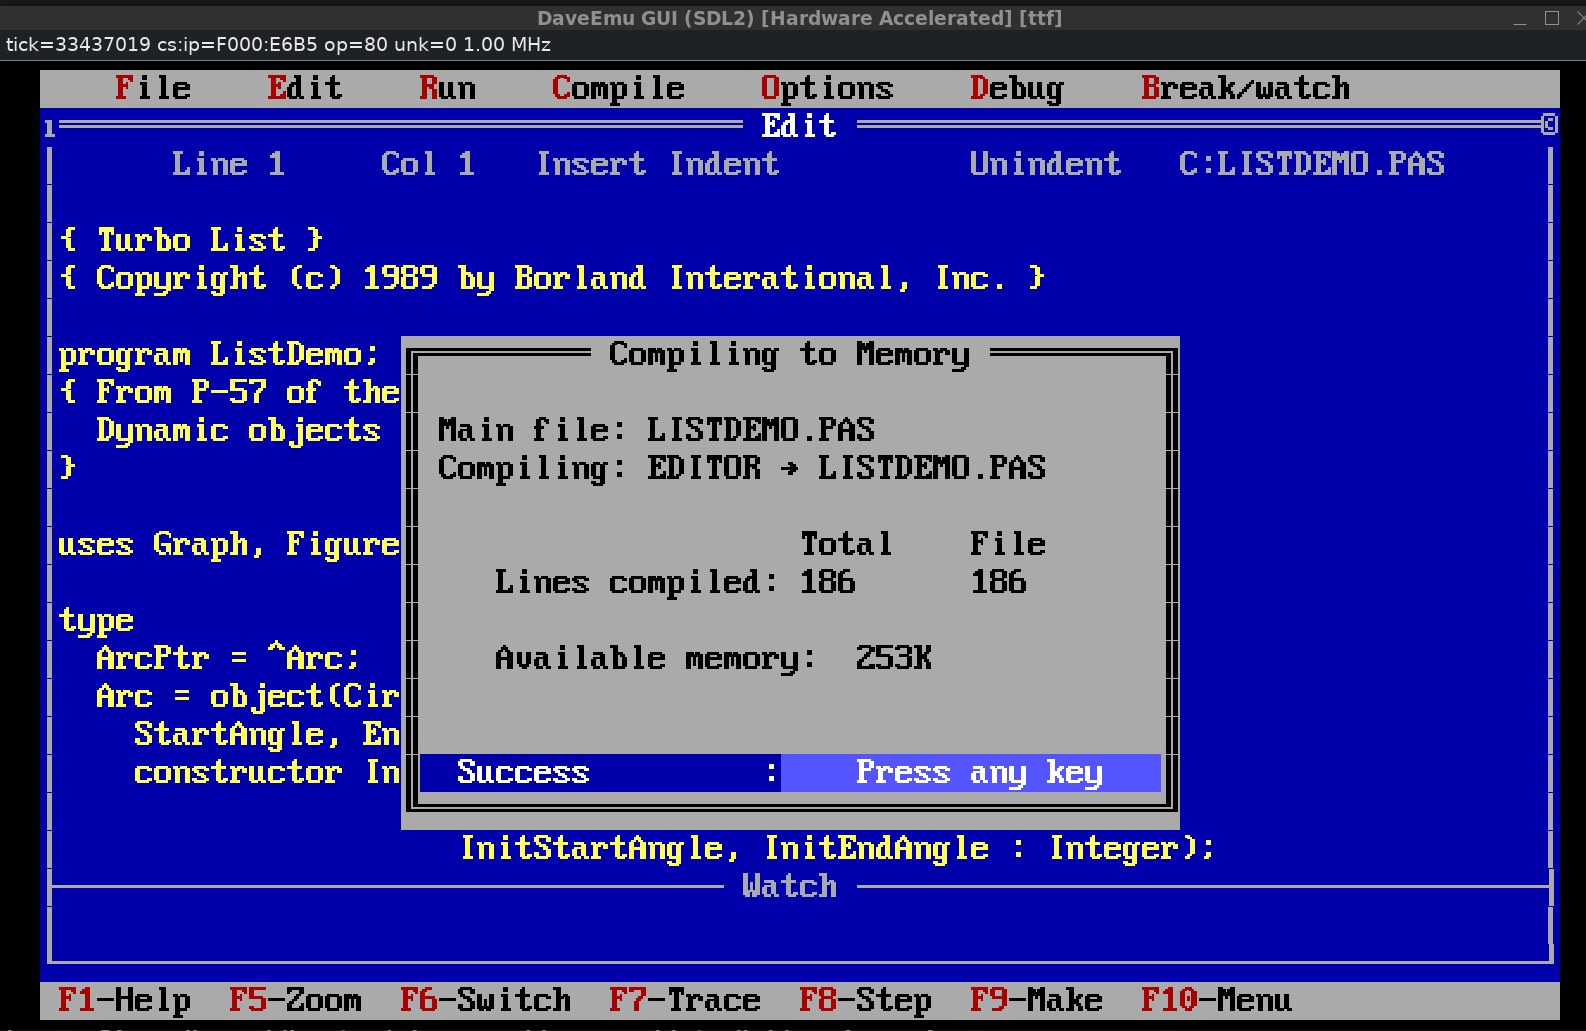
Task: Click the edit window corner icon
Action: tap(1548, 125)
